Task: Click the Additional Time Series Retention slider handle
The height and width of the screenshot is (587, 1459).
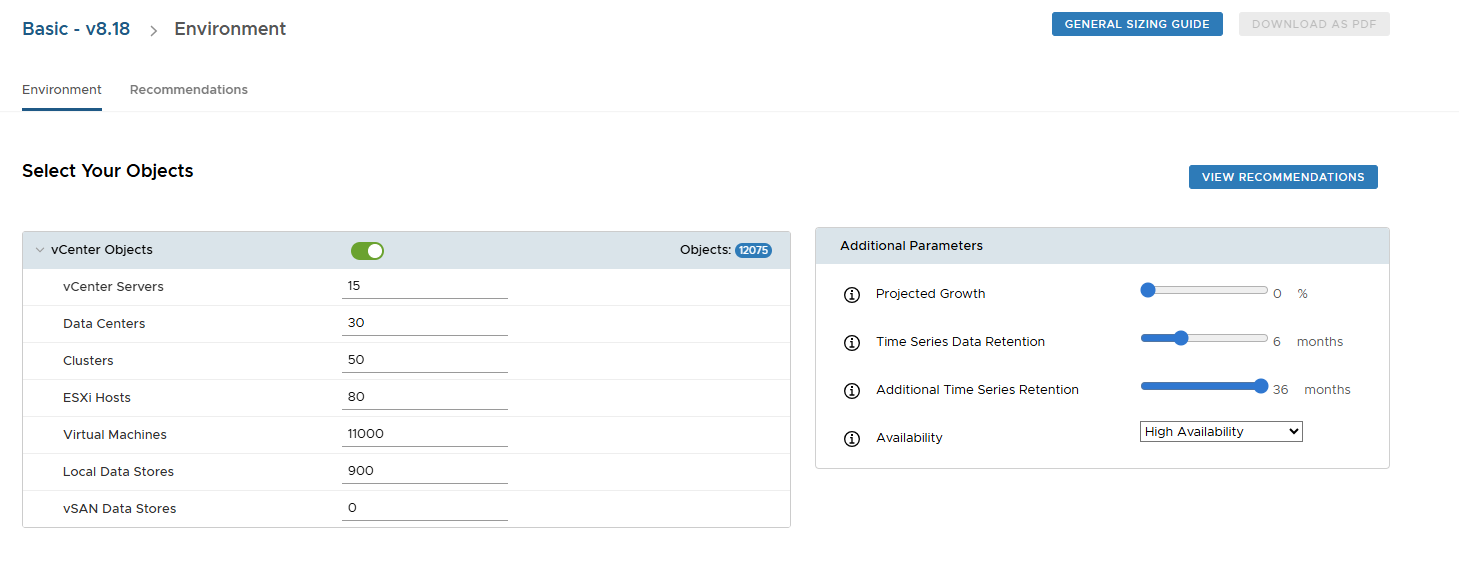Action: pos(1261,386)
